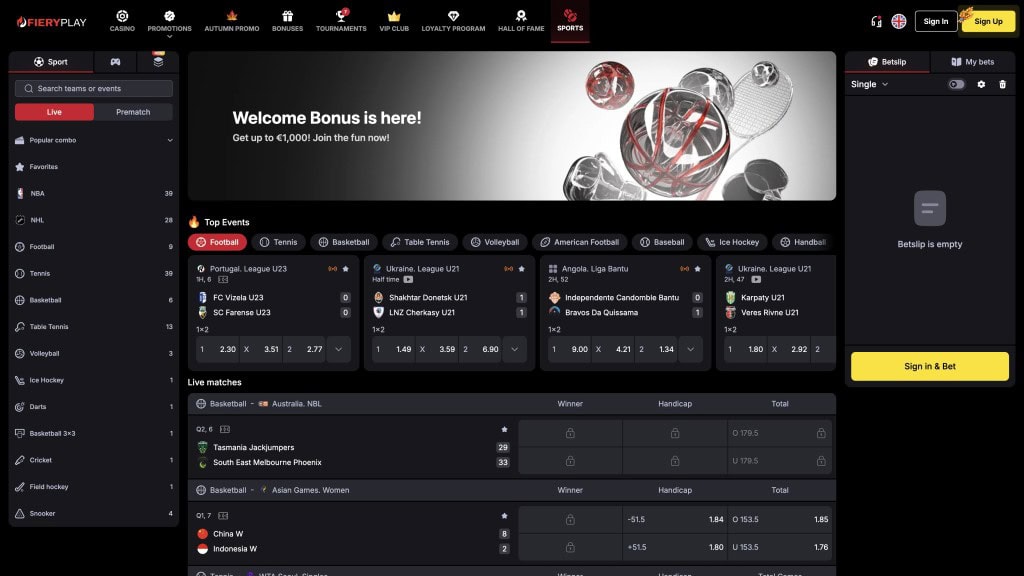The height and width of the screenshot is (576, 1024).
Task: Favorite the China W match
Action: coord(504,515)
